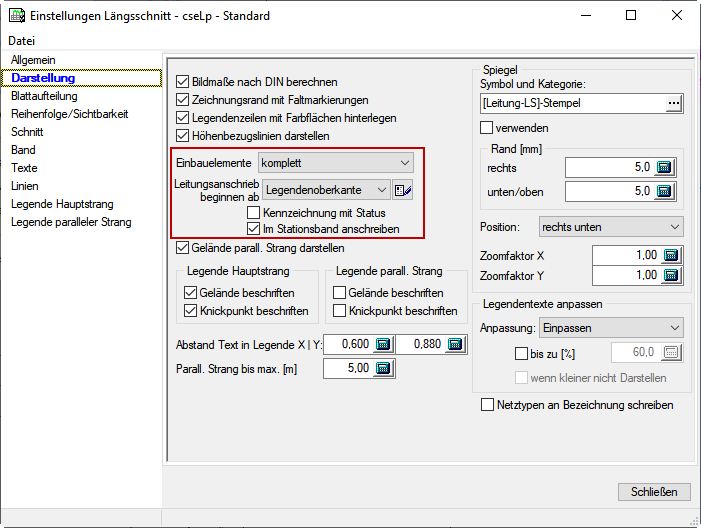701x528 pixels.
Task: Open calculator for Parall. Strang max value
Action: (383, 369)
